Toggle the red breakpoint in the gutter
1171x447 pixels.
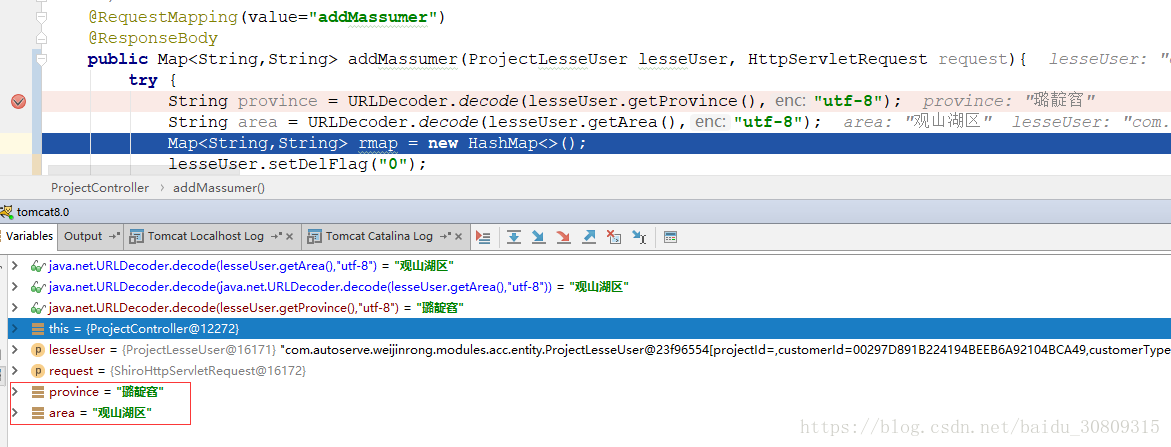click(x=18, y=101)
